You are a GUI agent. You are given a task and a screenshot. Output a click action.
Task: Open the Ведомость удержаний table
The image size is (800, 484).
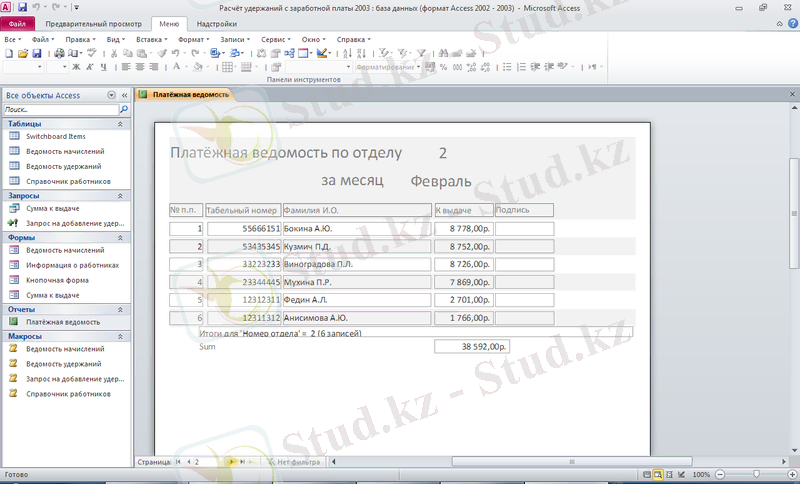coord(62,166)
